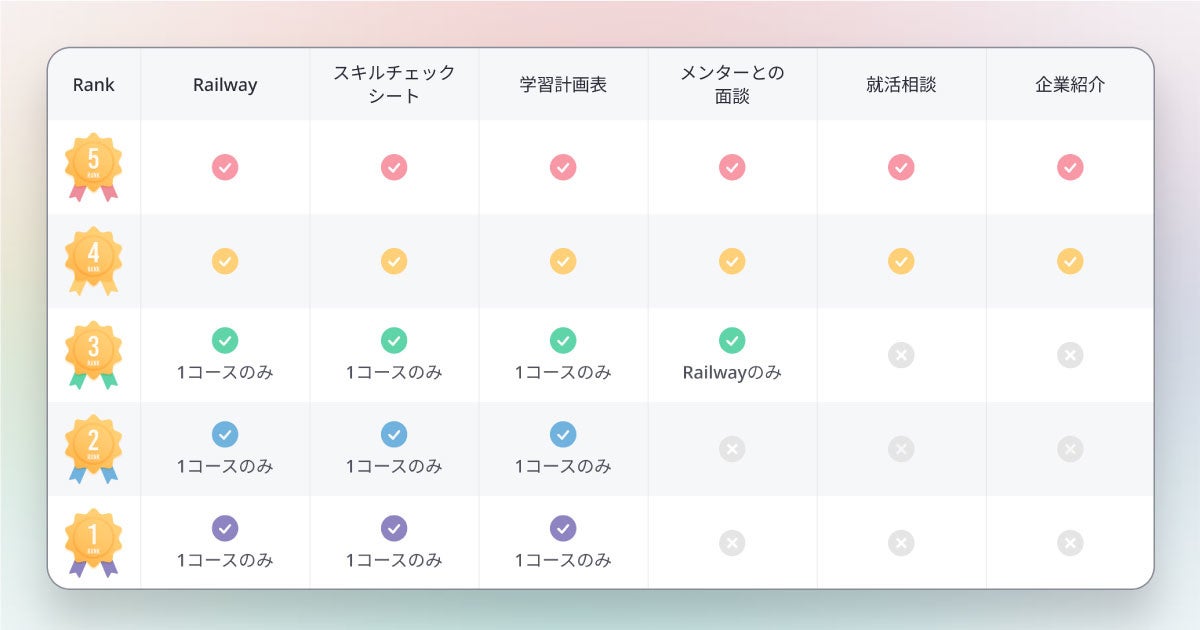Click the Rank 1 purple ribbon medal

point(93,542)
